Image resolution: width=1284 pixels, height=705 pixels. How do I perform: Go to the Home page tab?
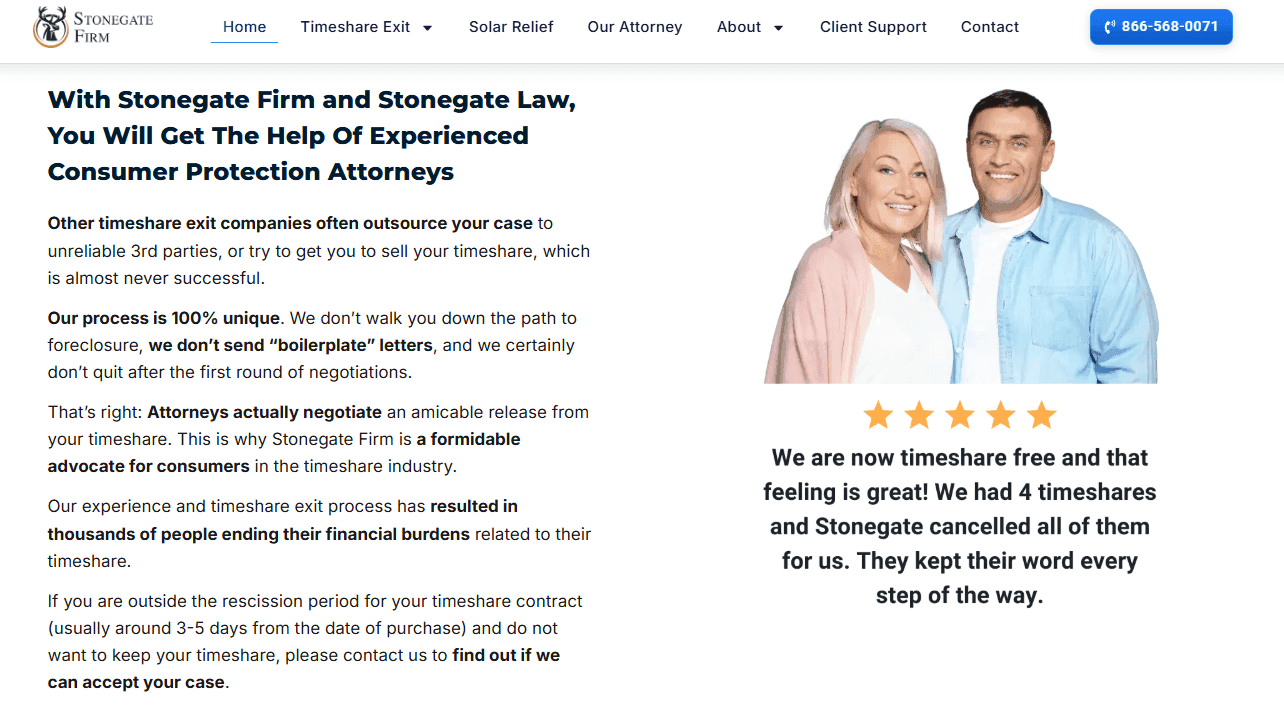point(244,27)
